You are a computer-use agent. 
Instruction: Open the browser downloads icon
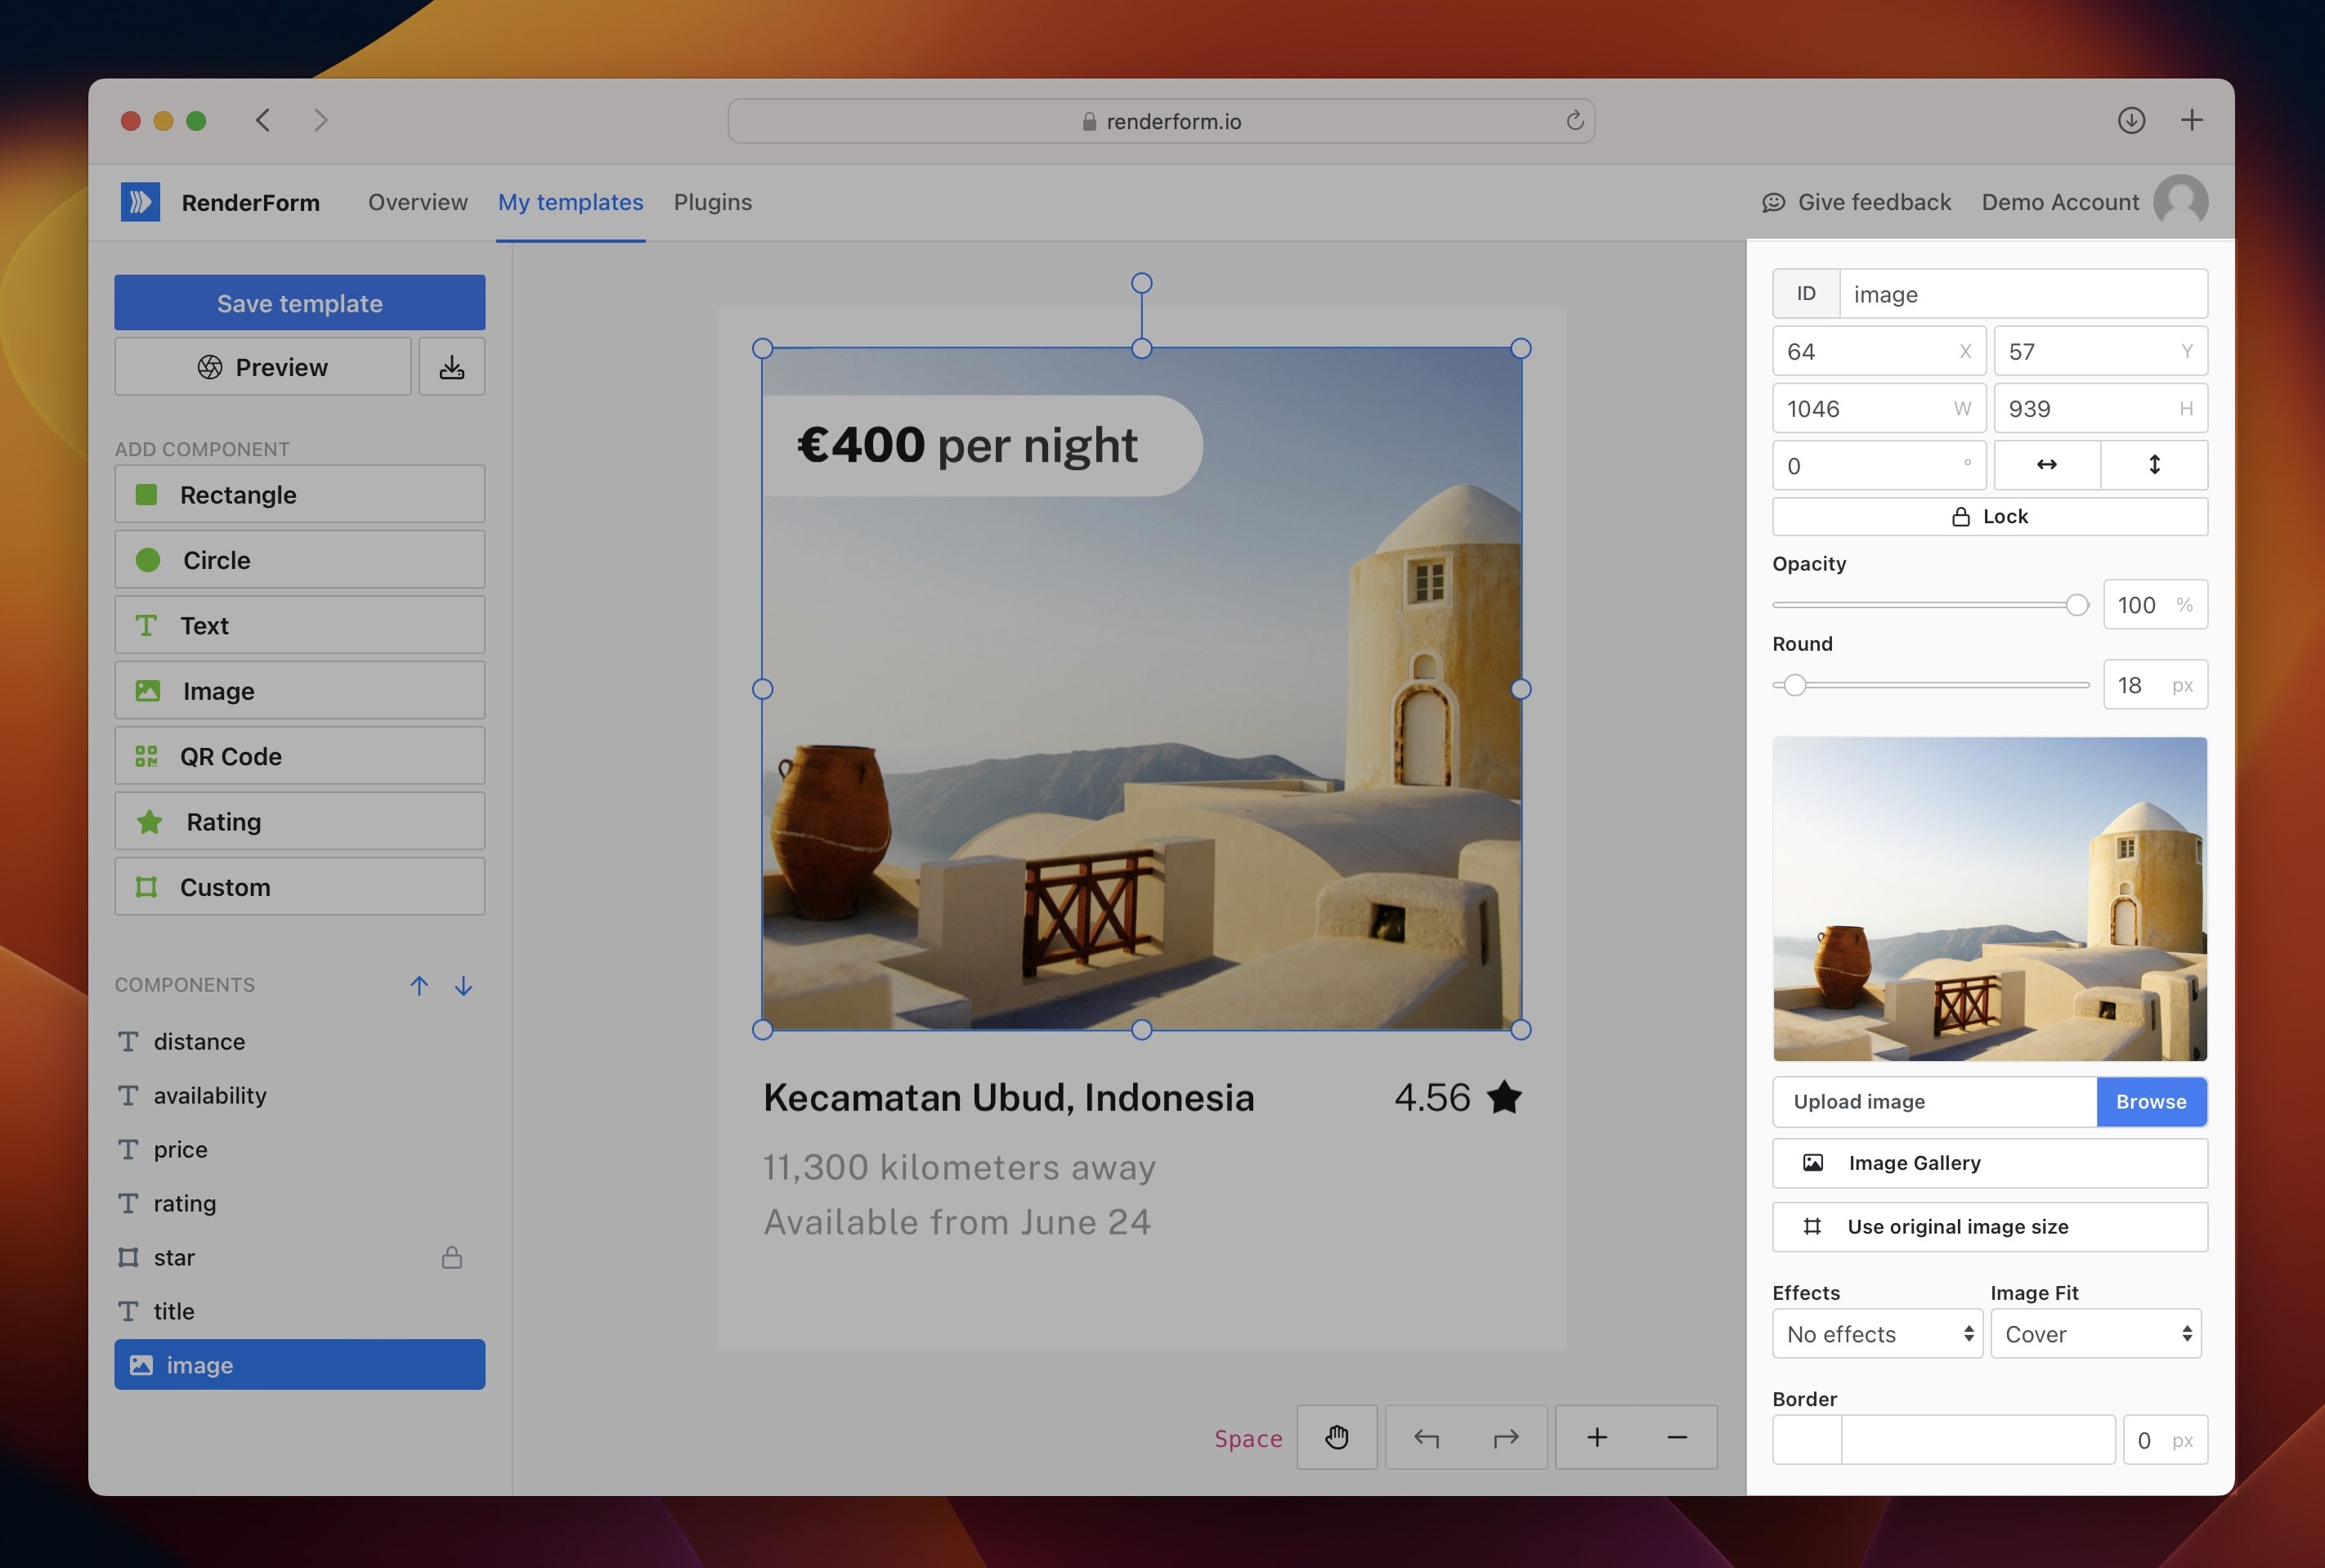2131,120
